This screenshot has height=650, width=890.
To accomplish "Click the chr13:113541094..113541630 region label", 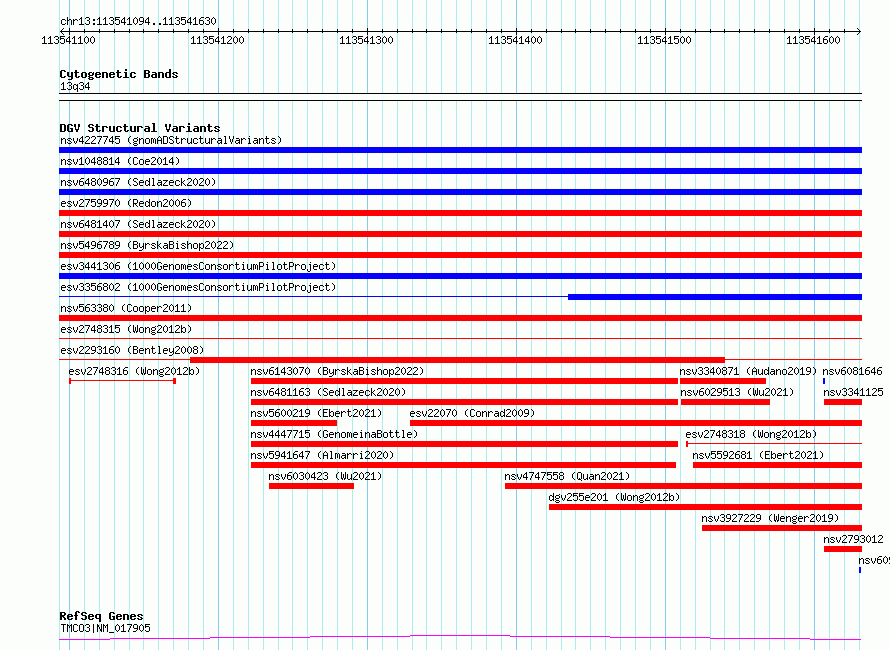I will (138, 21).
